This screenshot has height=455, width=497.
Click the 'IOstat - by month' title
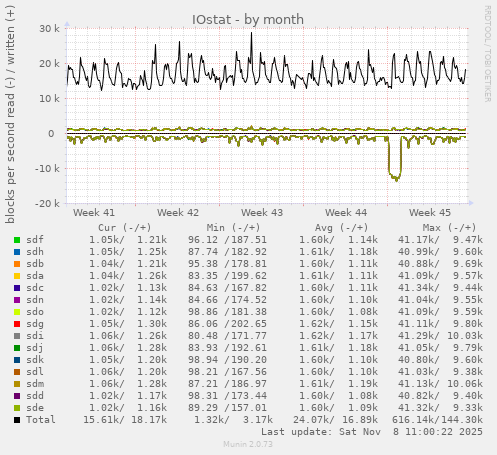point(248,20)
